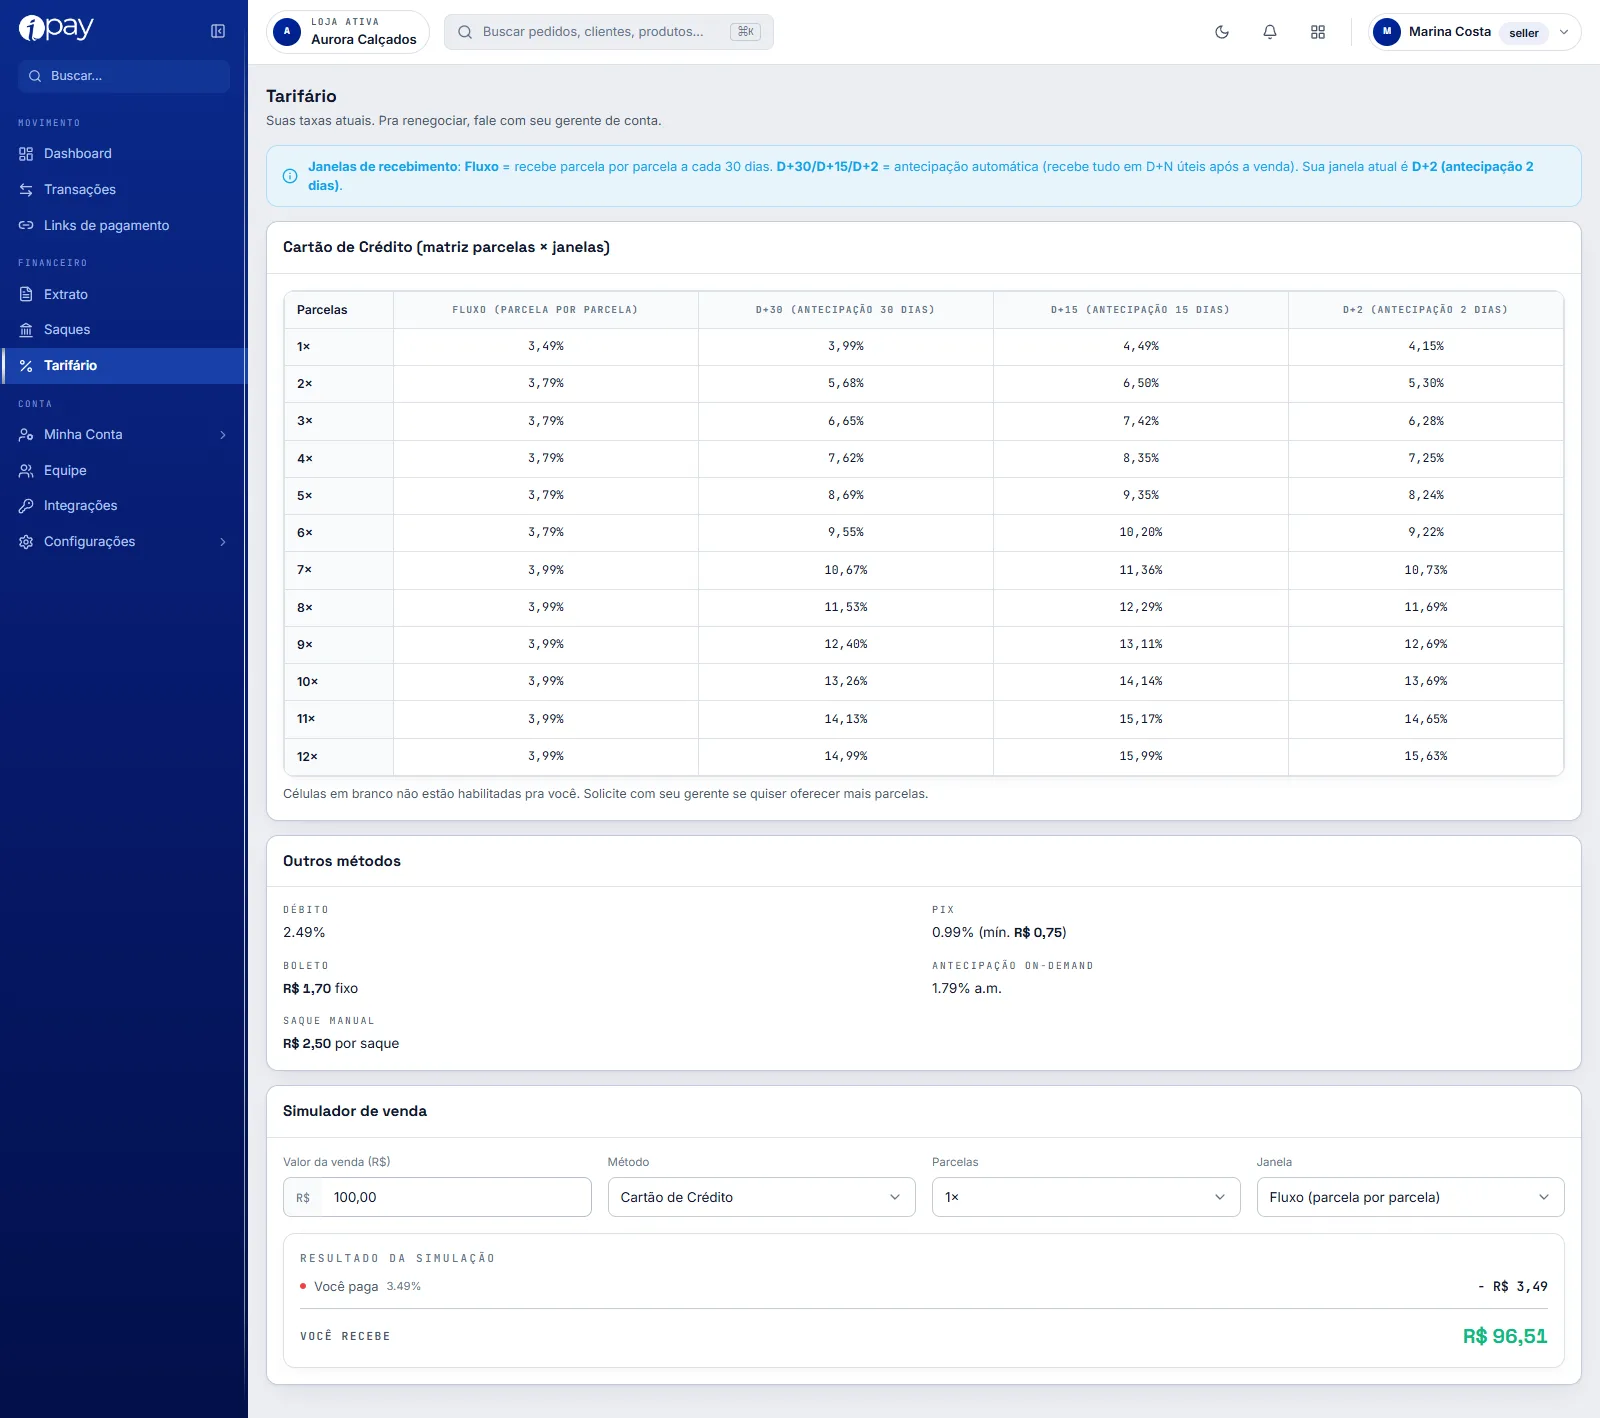Image resolution: width=1600 pixels, height=1418 pixels.
Task: Open the Equipe page
Action: [x=124, y=471]
